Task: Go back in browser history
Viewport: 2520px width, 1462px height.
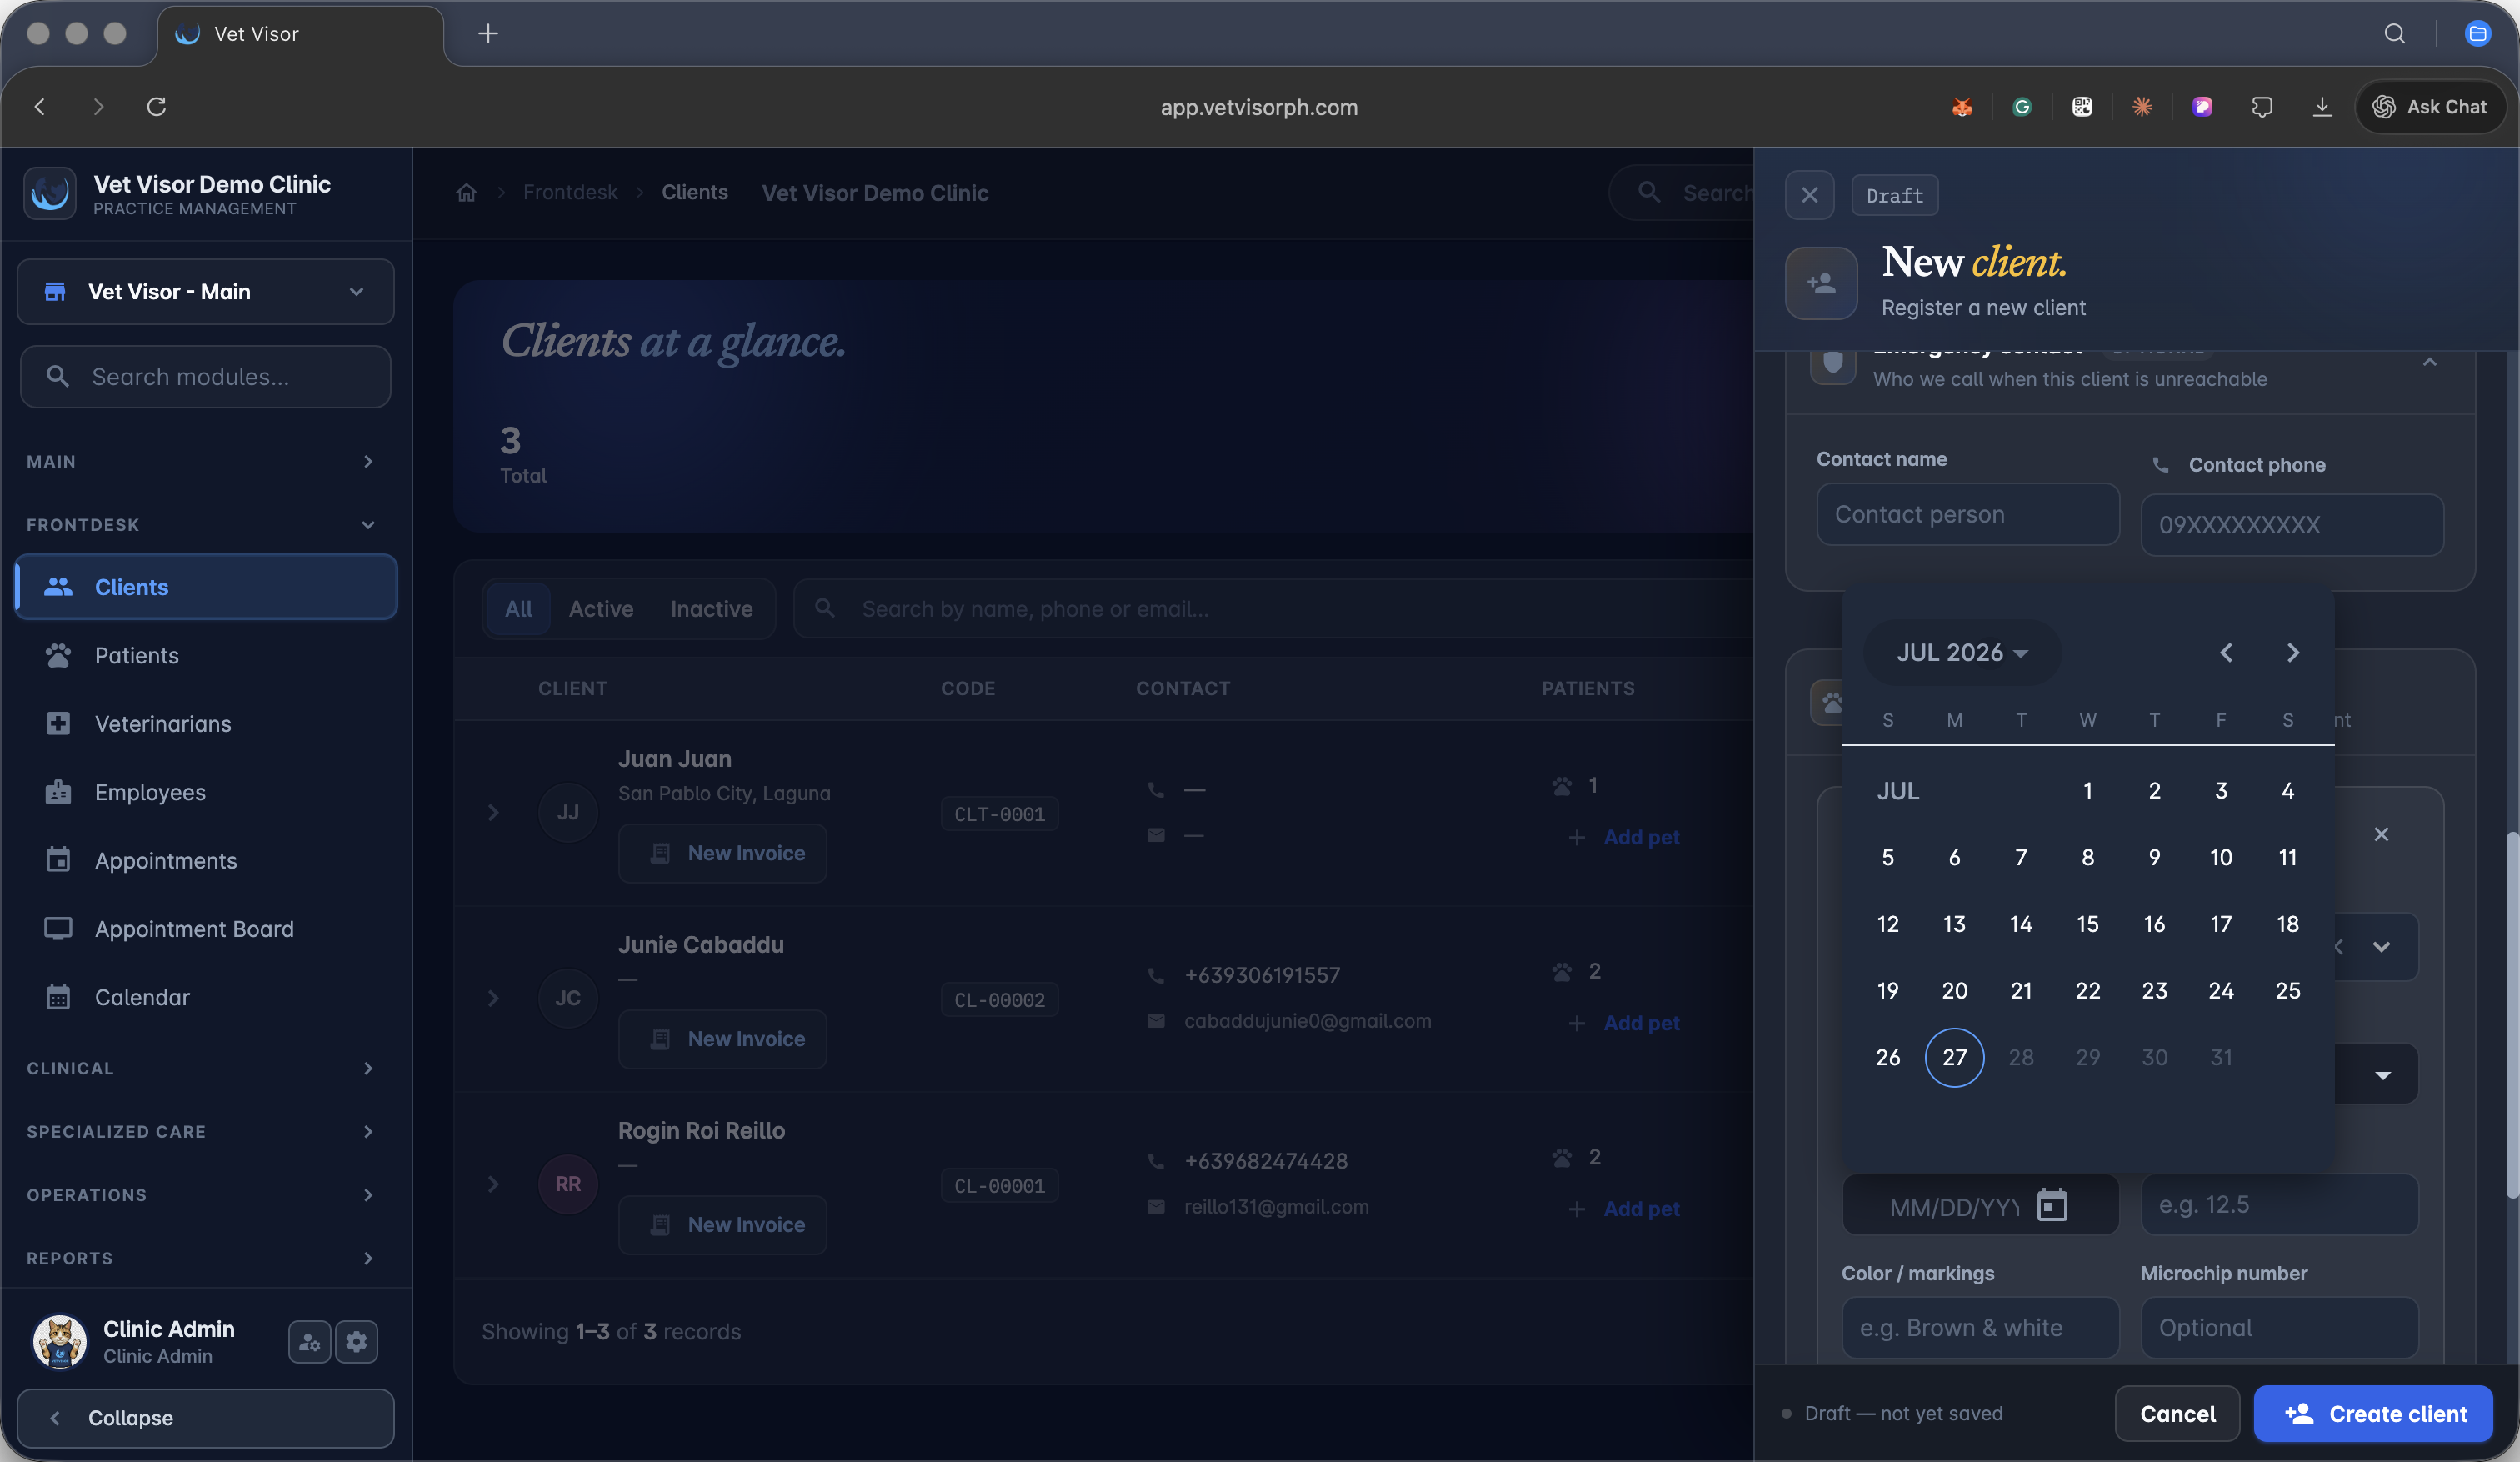Action: click(x=40, y=106)
